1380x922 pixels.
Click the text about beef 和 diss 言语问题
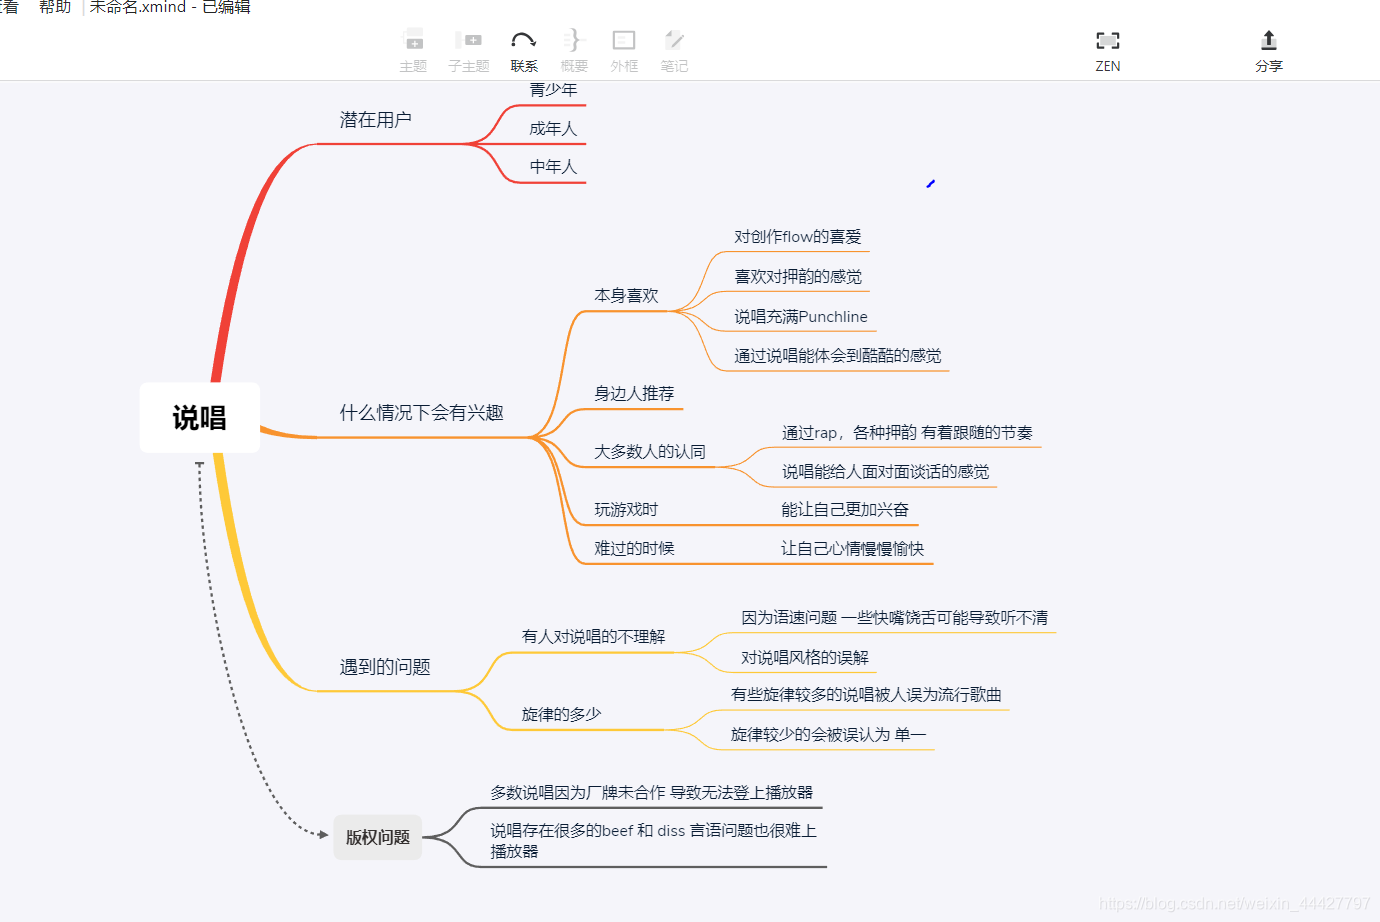pyautogui.click(x=653, y=841)
